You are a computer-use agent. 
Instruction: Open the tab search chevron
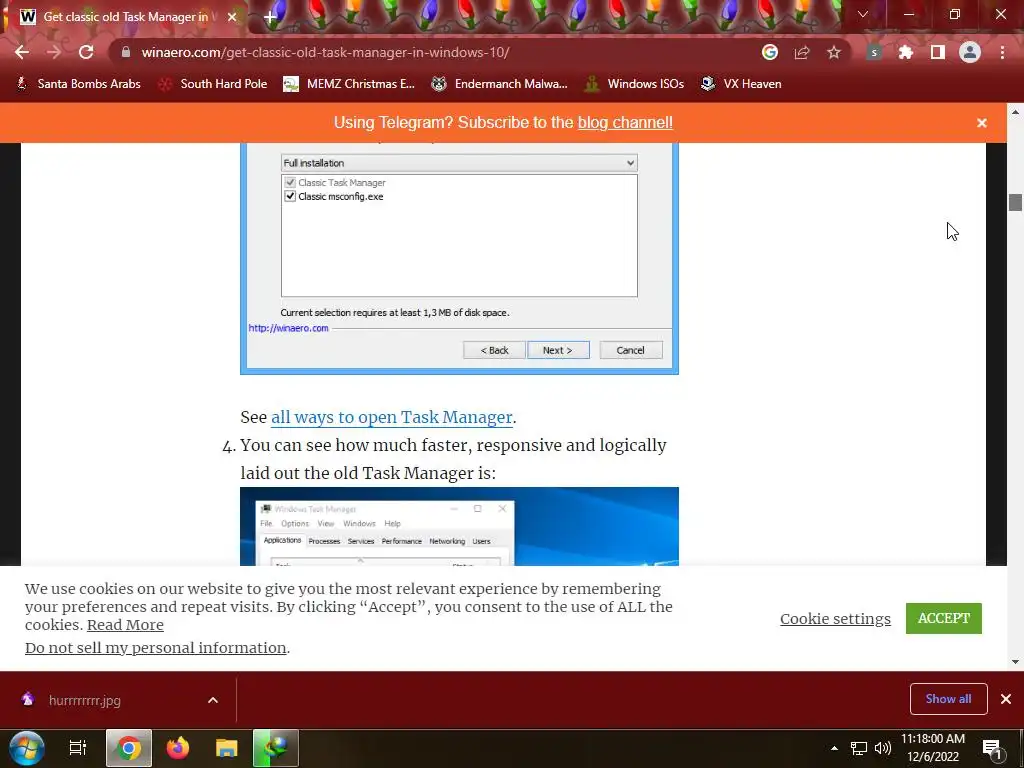pos(863,14)
